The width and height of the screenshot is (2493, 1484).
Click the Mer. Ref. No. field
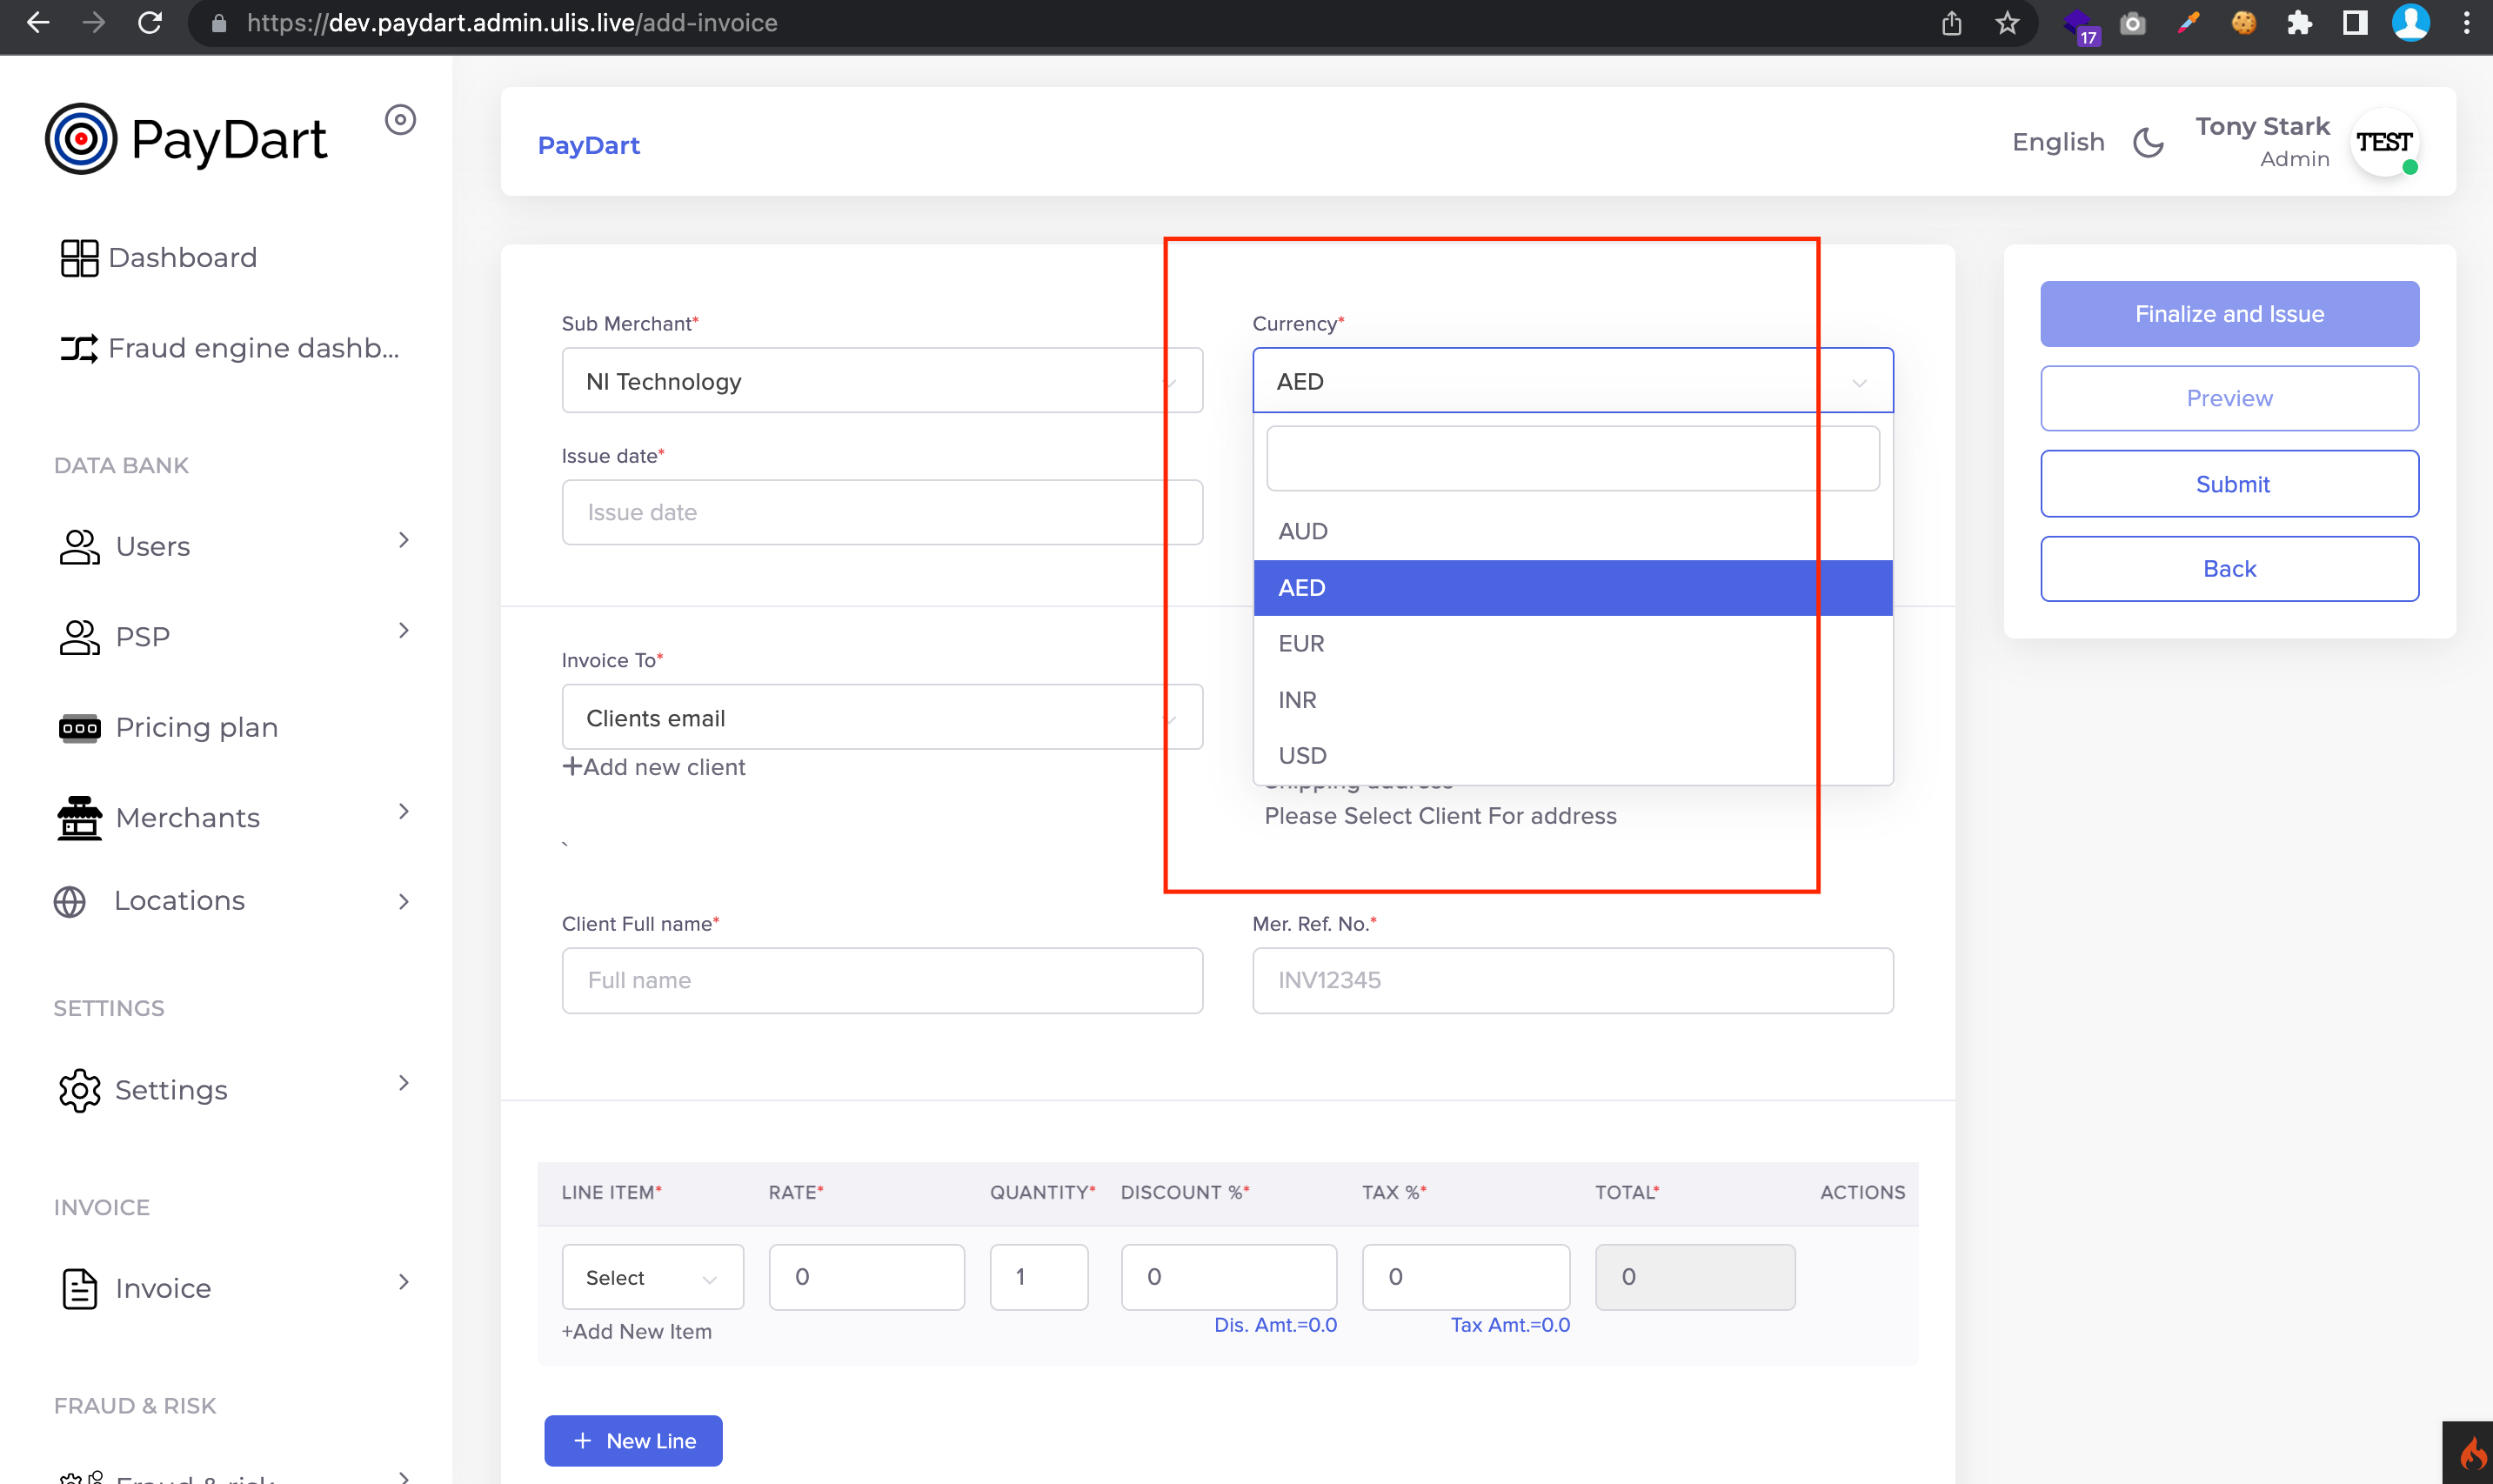(x=1573, y=980)
